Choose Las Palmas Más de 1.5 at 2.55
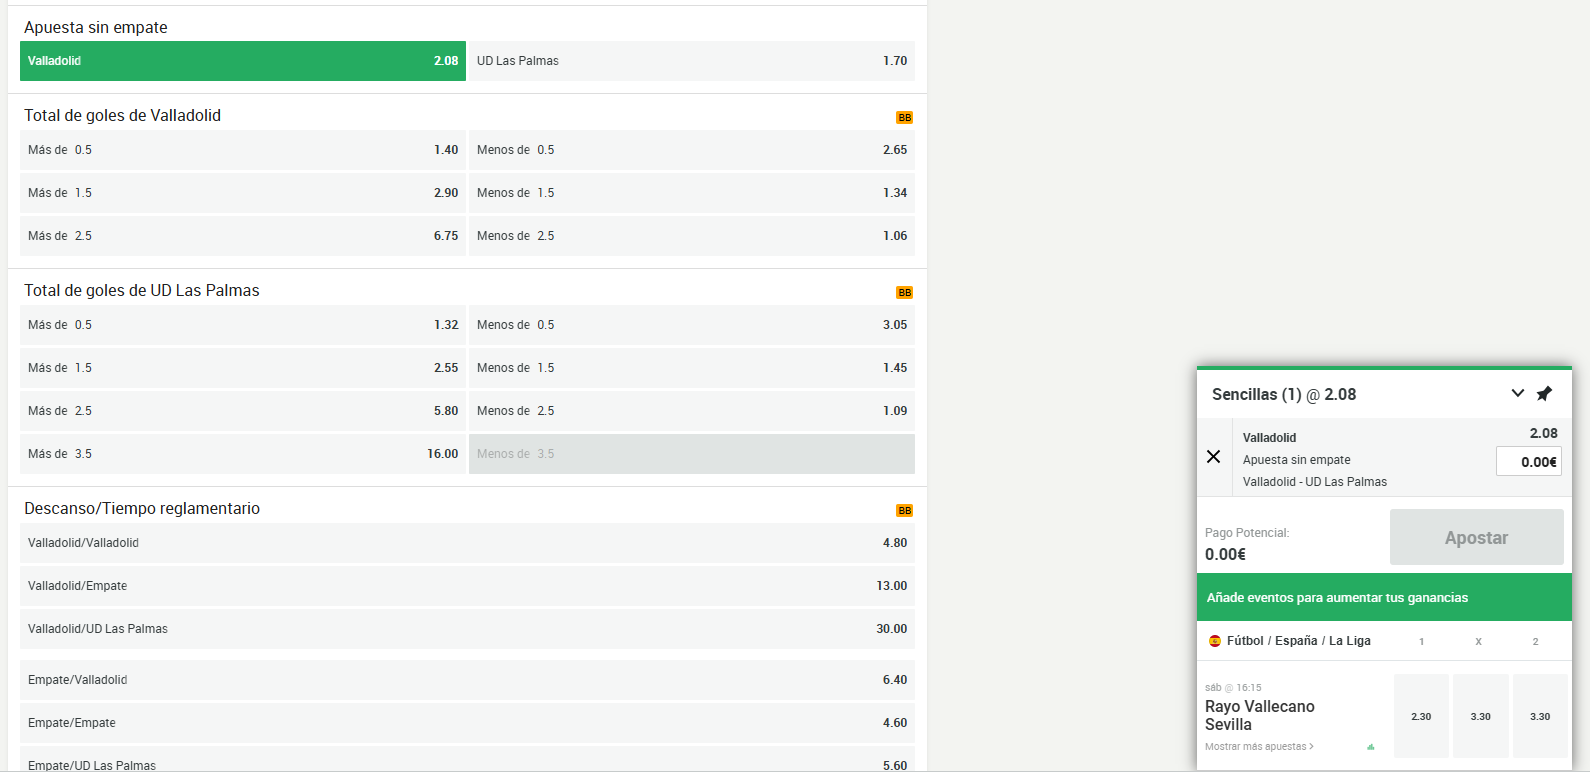This screenshot has width=1590, height=772. 243,368
